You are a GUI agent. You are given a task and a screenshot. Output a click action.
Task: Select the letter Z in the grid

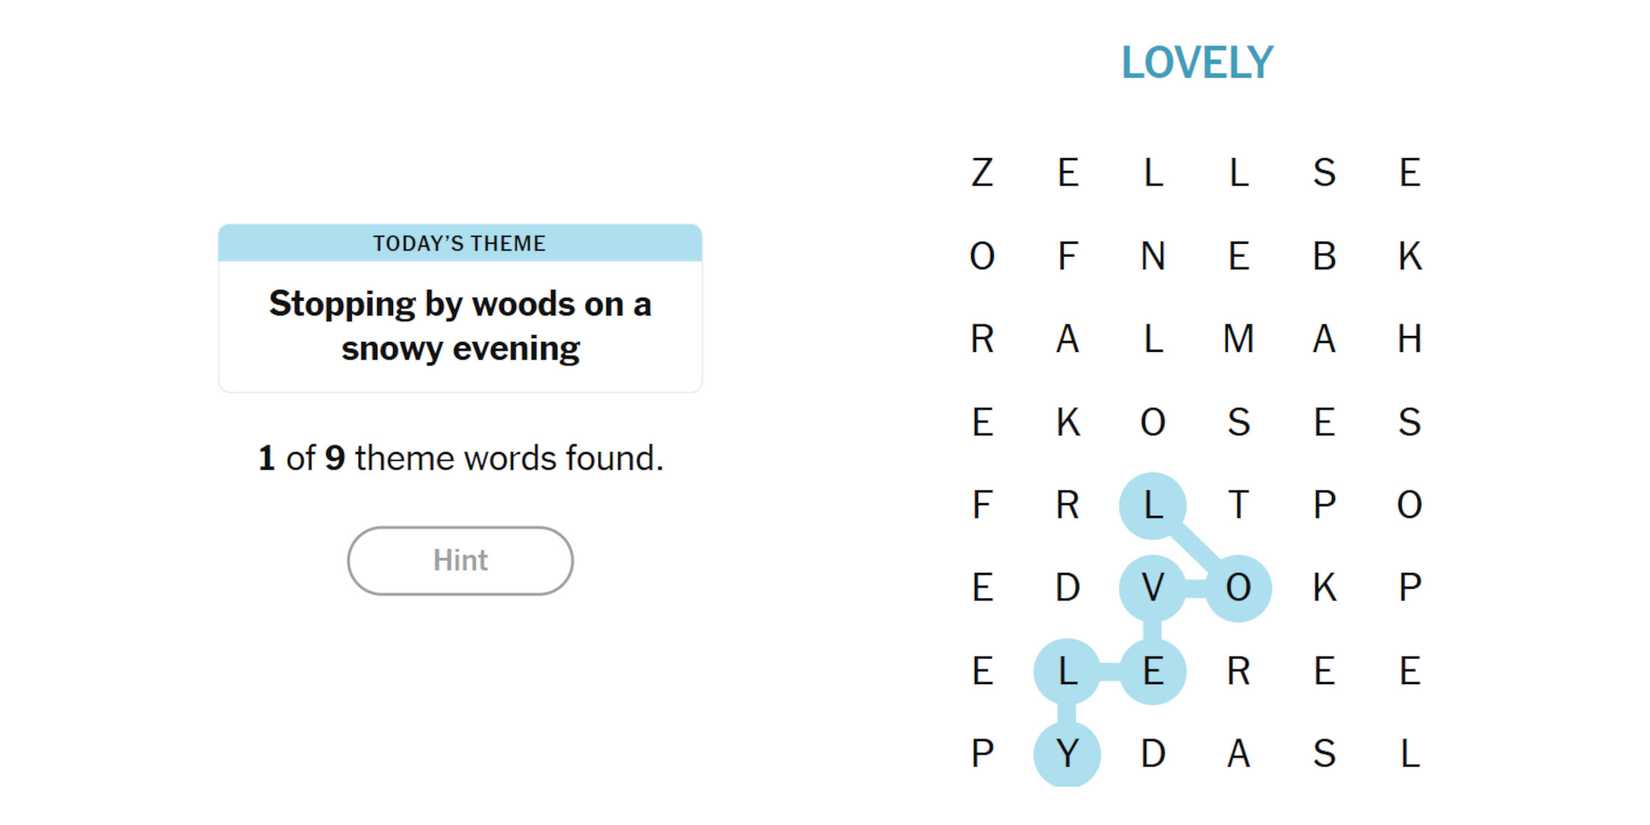tap(982, 173)
